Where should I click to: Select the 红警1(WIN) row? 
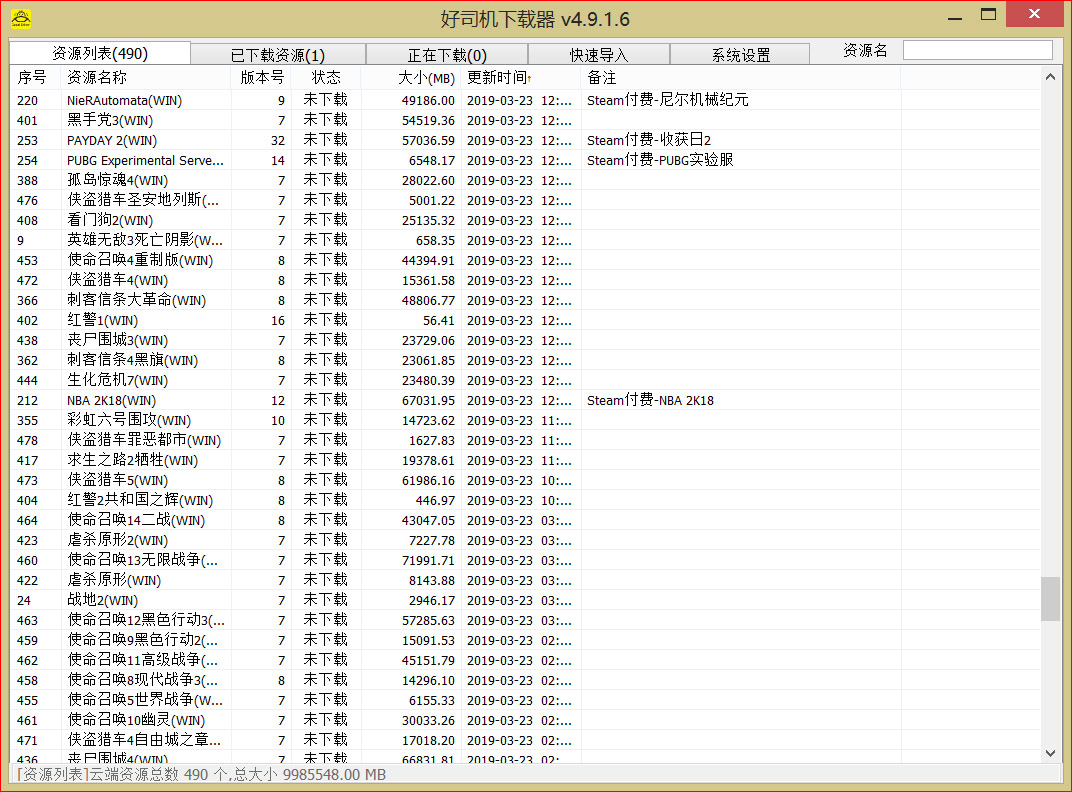pyautogui.click(x=525, y=320)
